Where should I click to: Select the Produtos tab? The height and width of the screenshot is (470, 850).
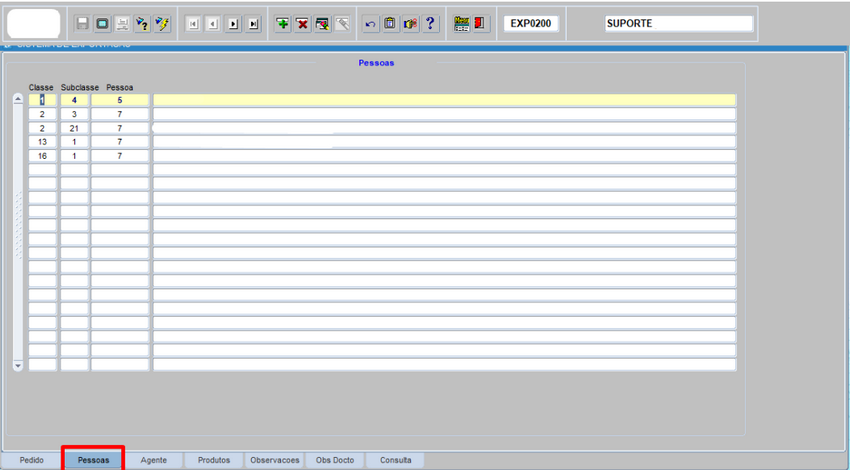[214, 460]
